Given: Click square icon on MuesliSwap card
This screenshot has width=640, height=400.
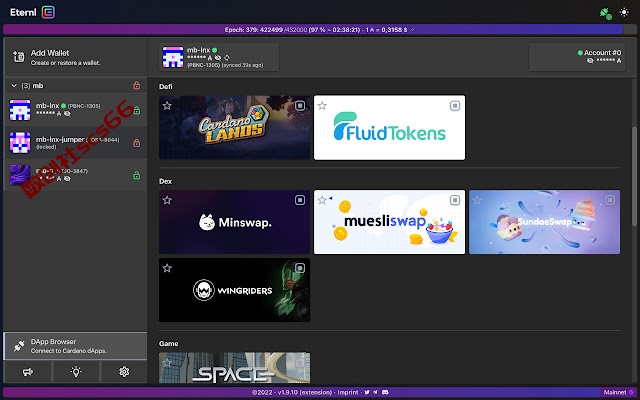Looking at the screenshot, I should (x=455, y=200).
